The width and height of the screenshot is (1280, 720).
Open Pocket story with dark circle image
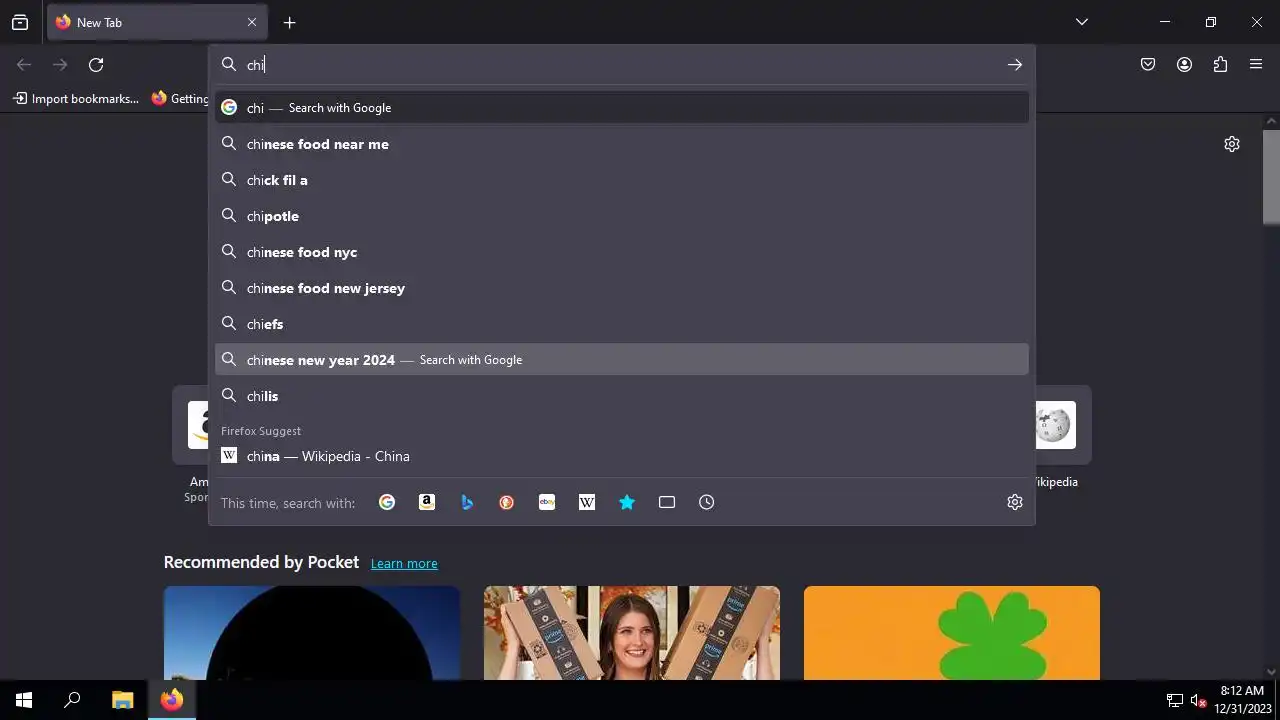tap(312, 633)
